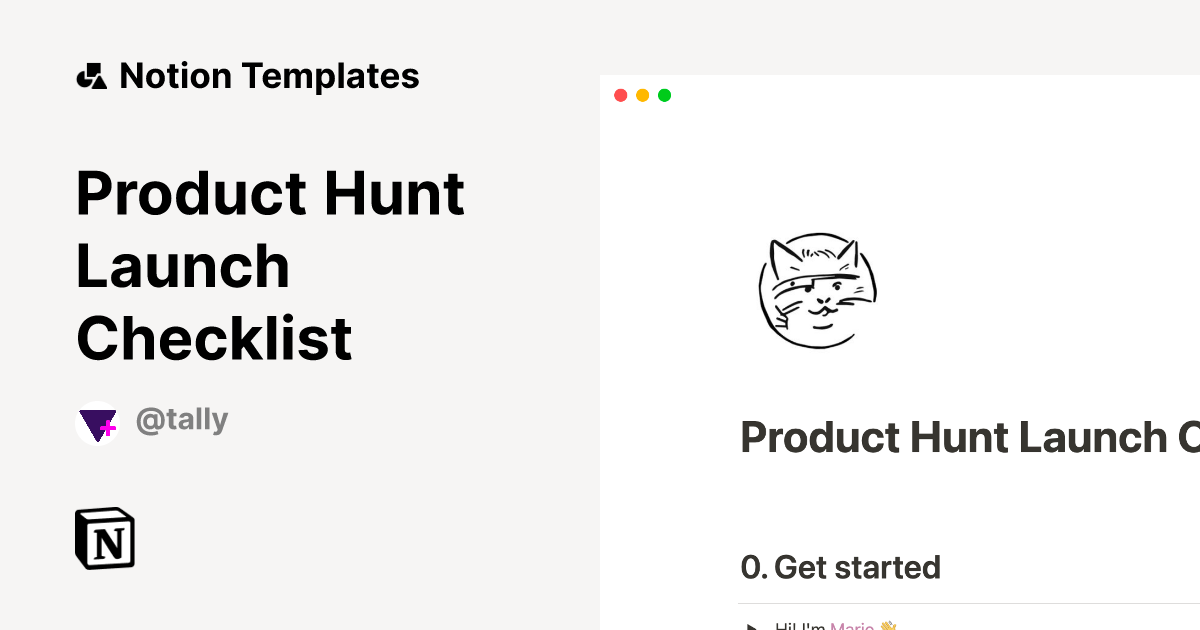Open the Marie profile link
The height and width of the screenshot is (630, 1200).
pos(851,627)
